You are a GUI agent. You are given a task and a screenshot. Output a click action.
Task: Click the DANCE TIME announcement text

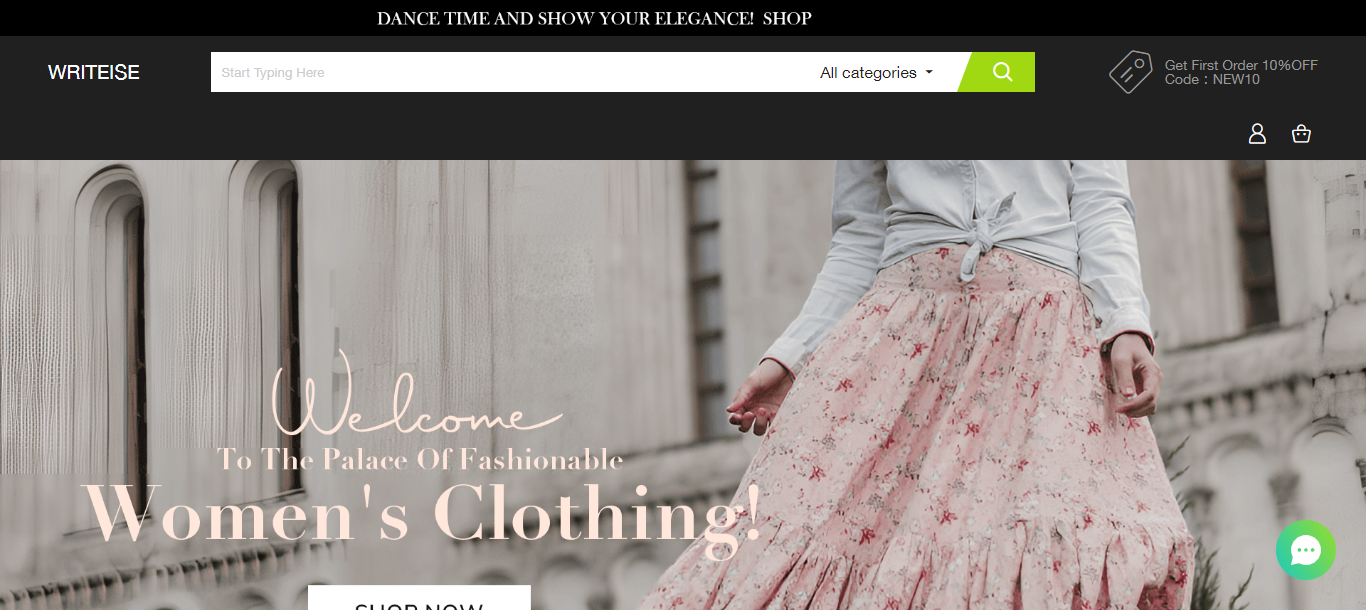pos(565,18)
